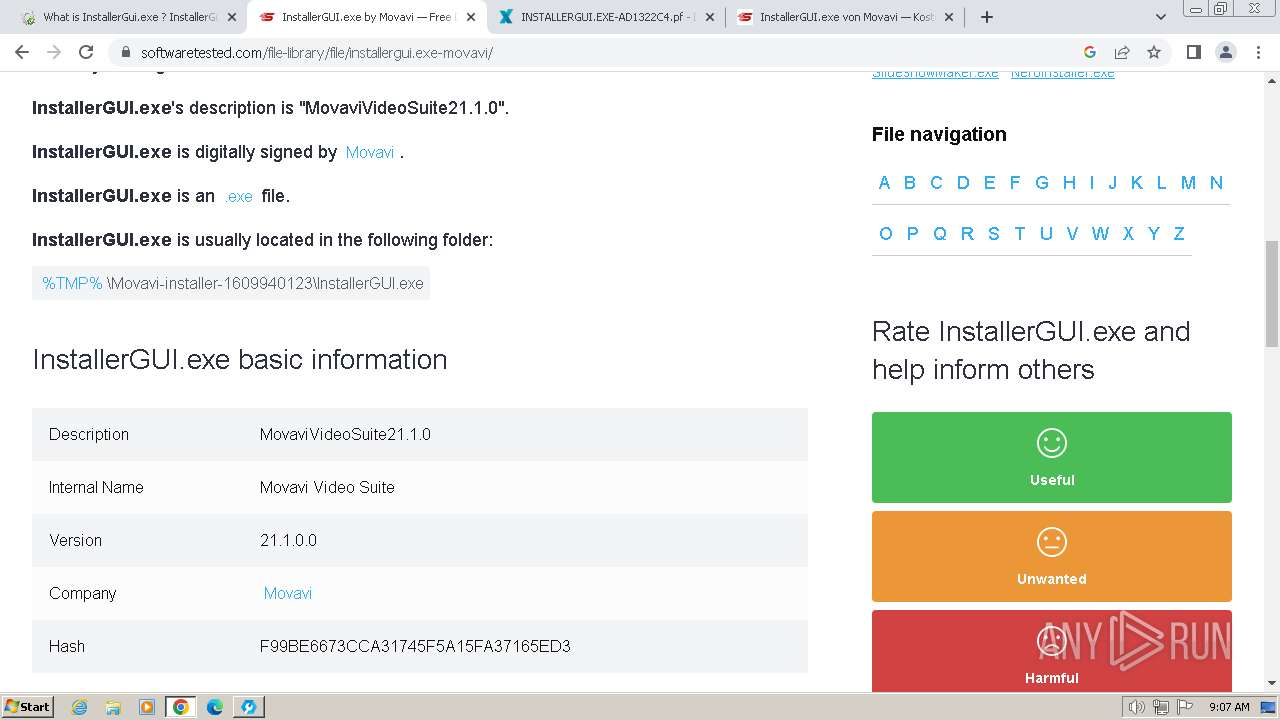1280x720 pixels.
Task: Close the What is InstallerGui.exe tab
Action: [232, 17]
